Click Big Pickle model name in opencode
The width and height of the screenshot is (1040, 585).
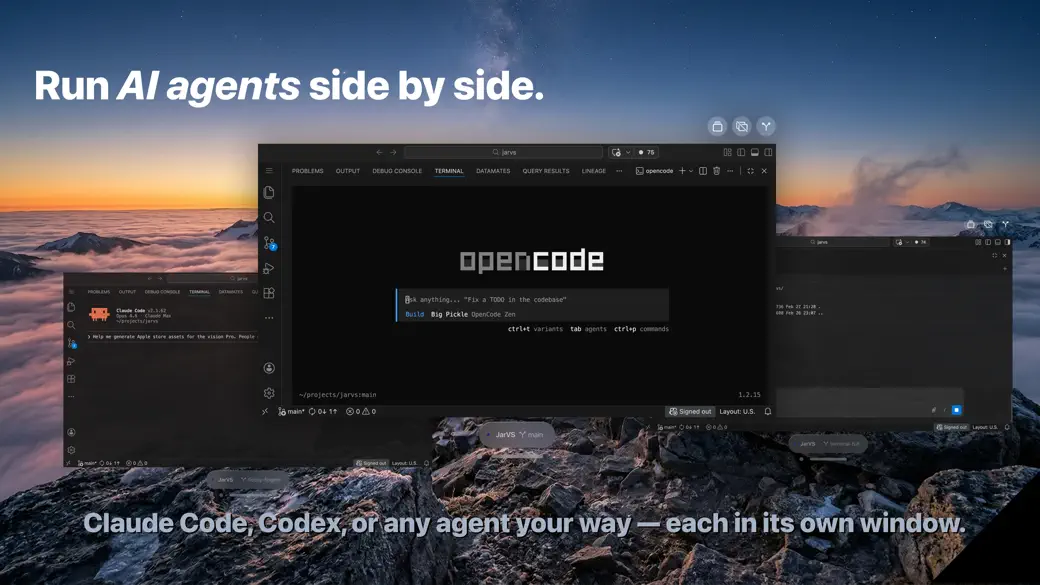tap(449, 314)
